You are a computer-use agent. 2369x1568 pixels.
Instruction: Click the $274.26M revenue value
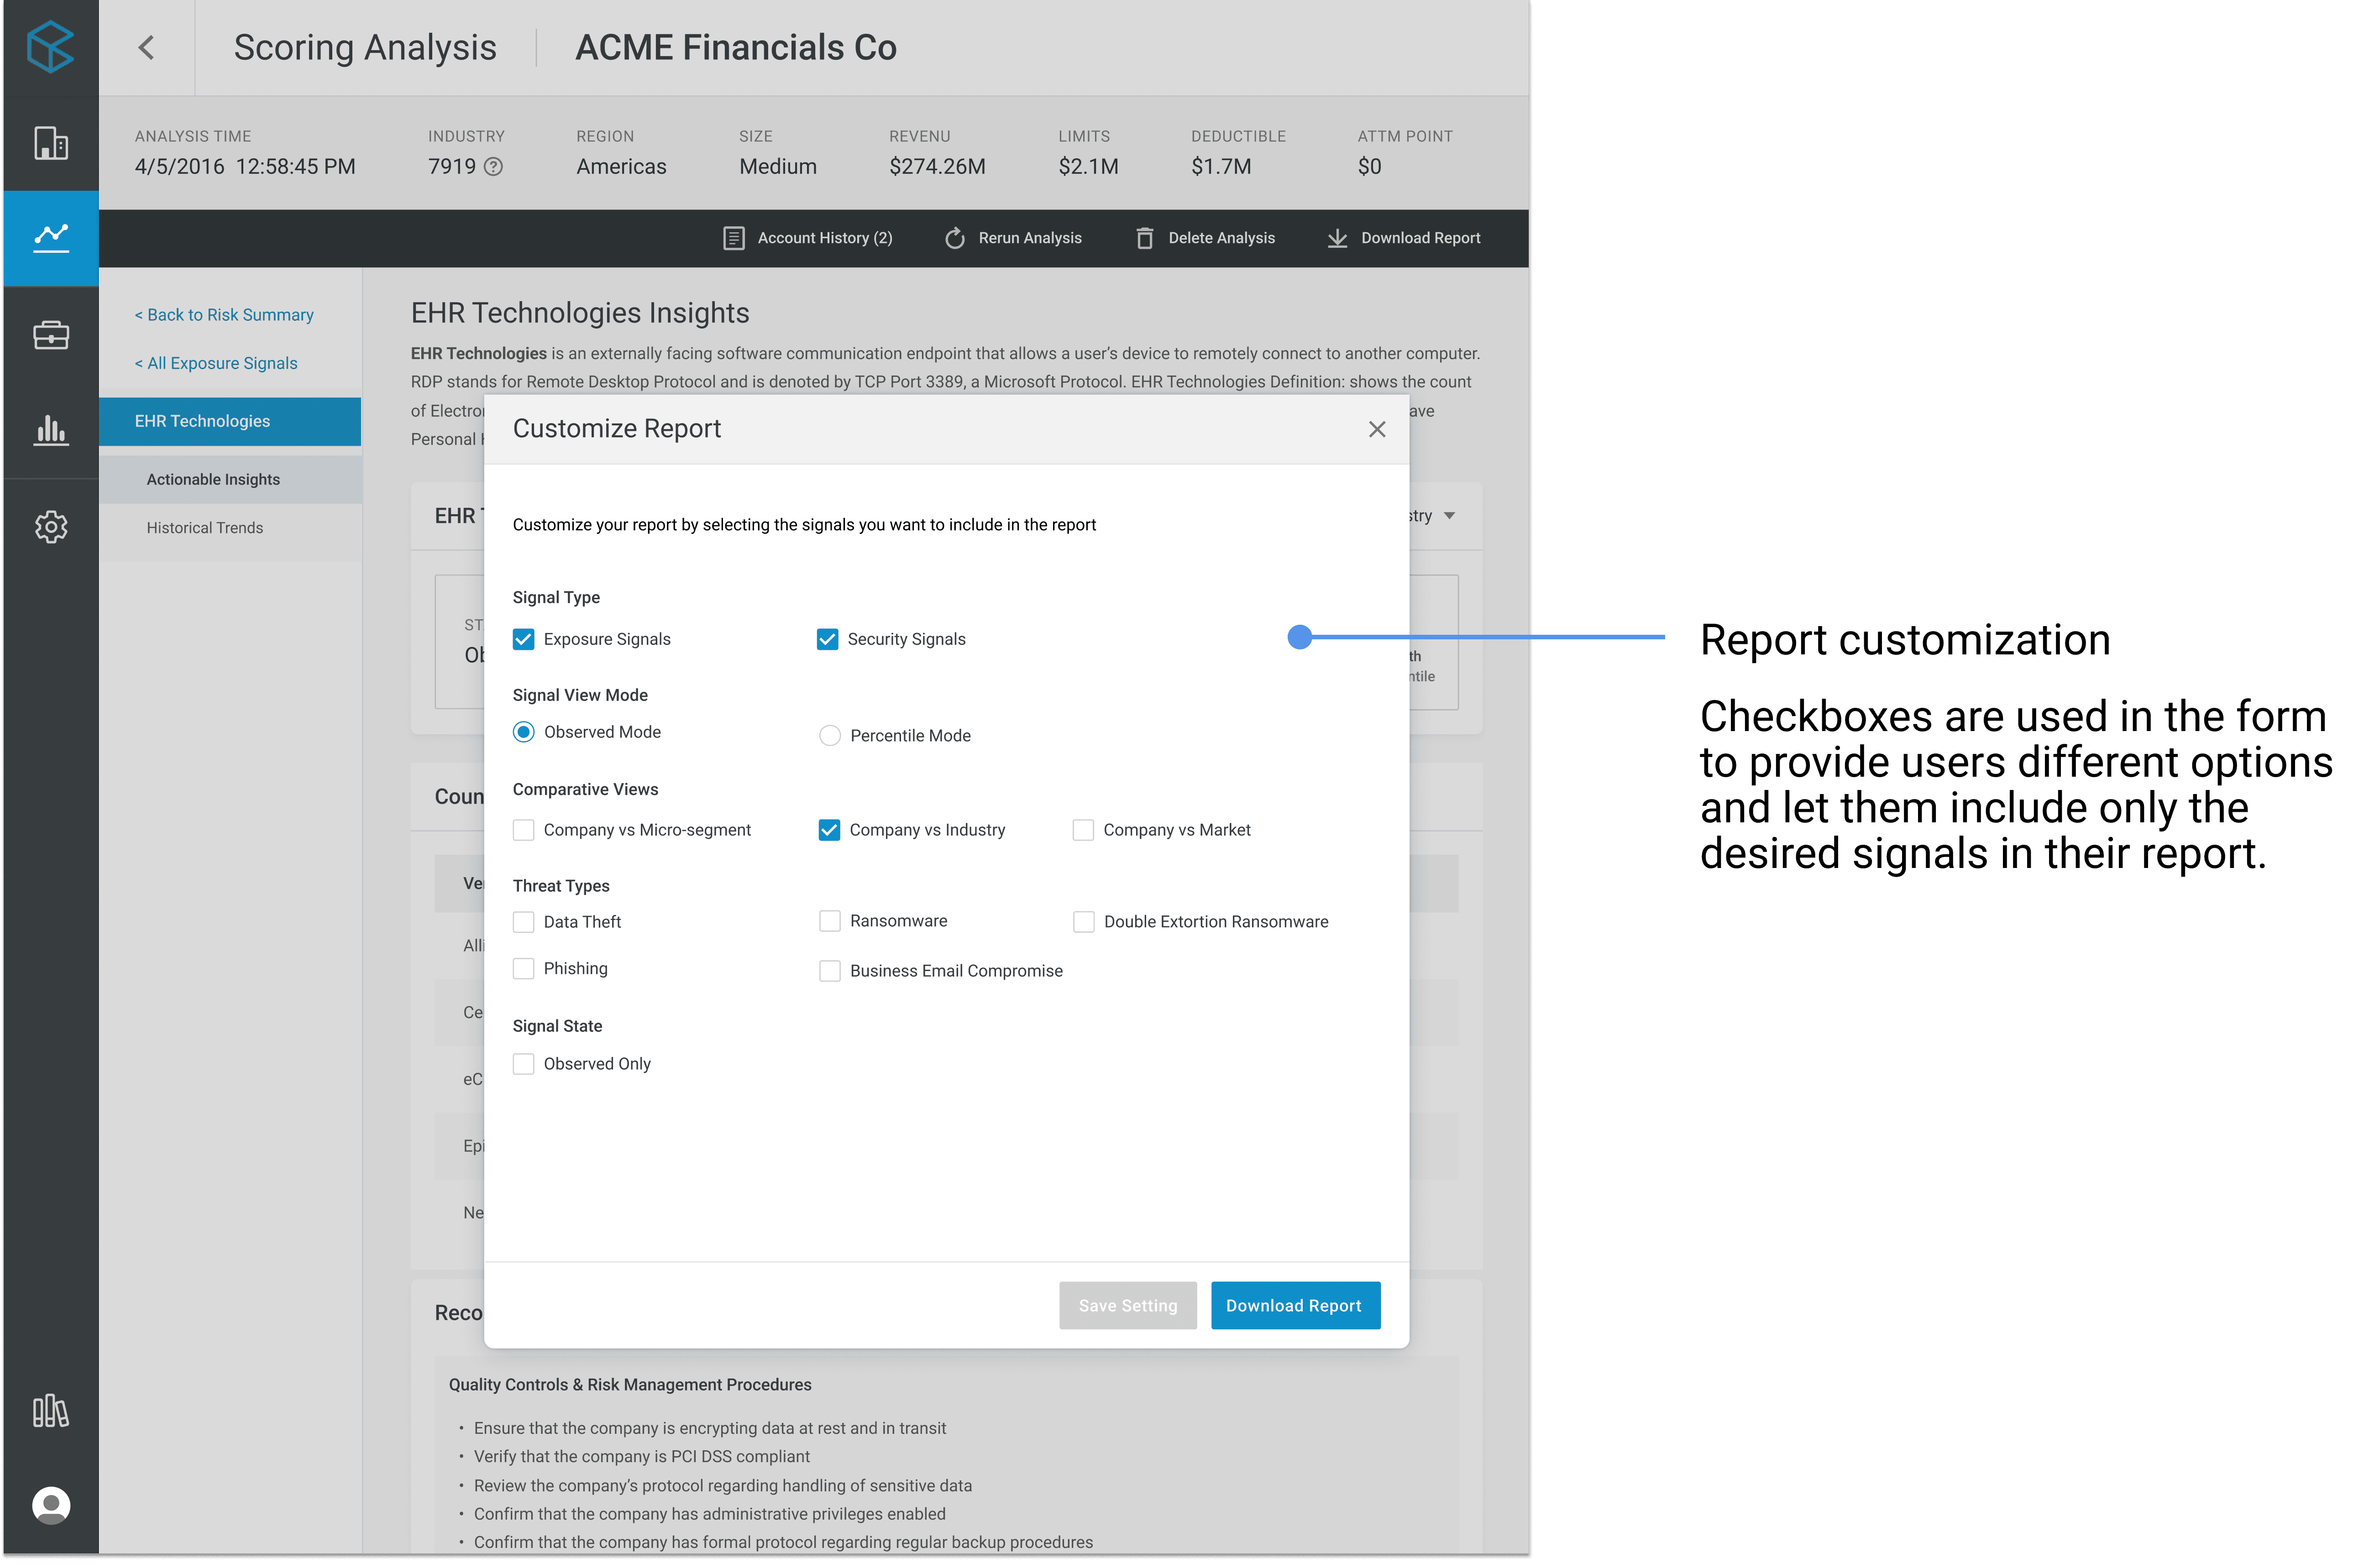point(937,167)
